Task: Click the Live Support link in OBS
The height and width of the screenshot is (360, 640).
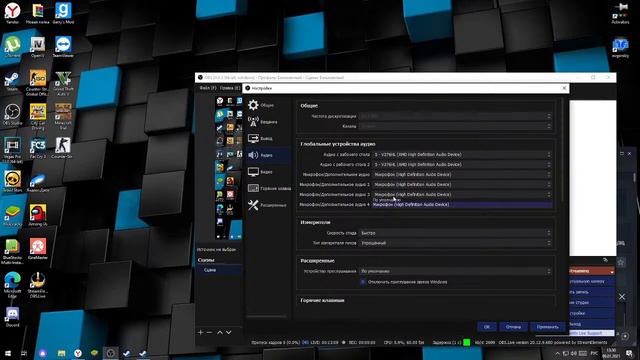Action: point(591,333)
